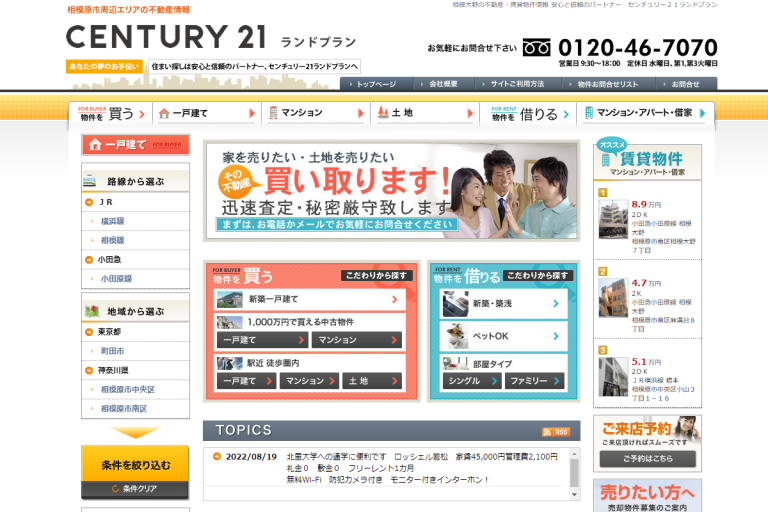Click ご予約はこちら button
The height and width of the screenshot is (512, 768).
648,459
